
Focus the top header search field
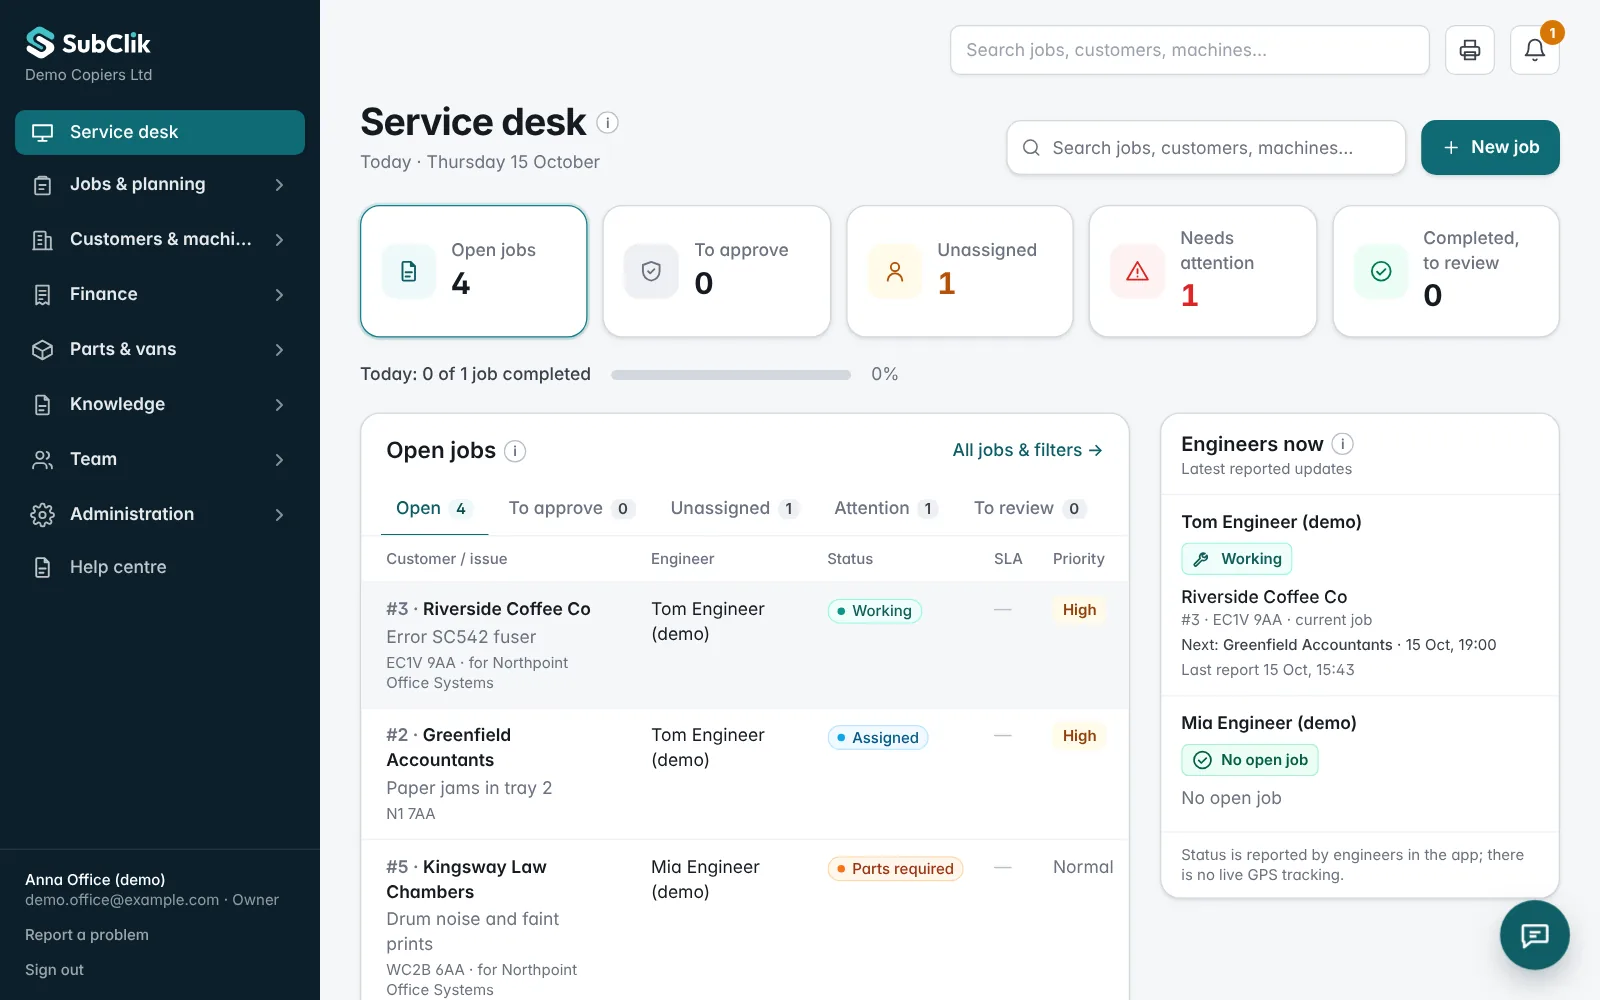tap(1189, 50)
